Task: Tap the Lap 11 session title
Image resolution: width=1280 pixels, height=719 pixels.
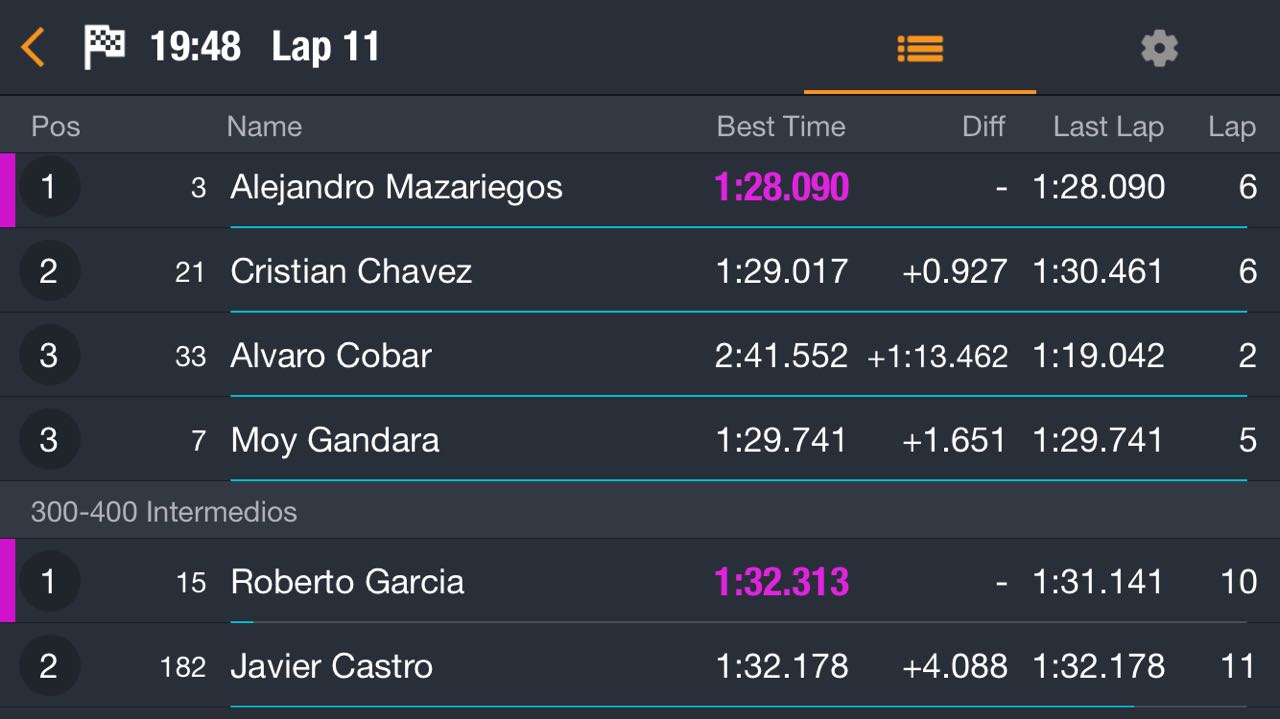Action: click(326, 47)
